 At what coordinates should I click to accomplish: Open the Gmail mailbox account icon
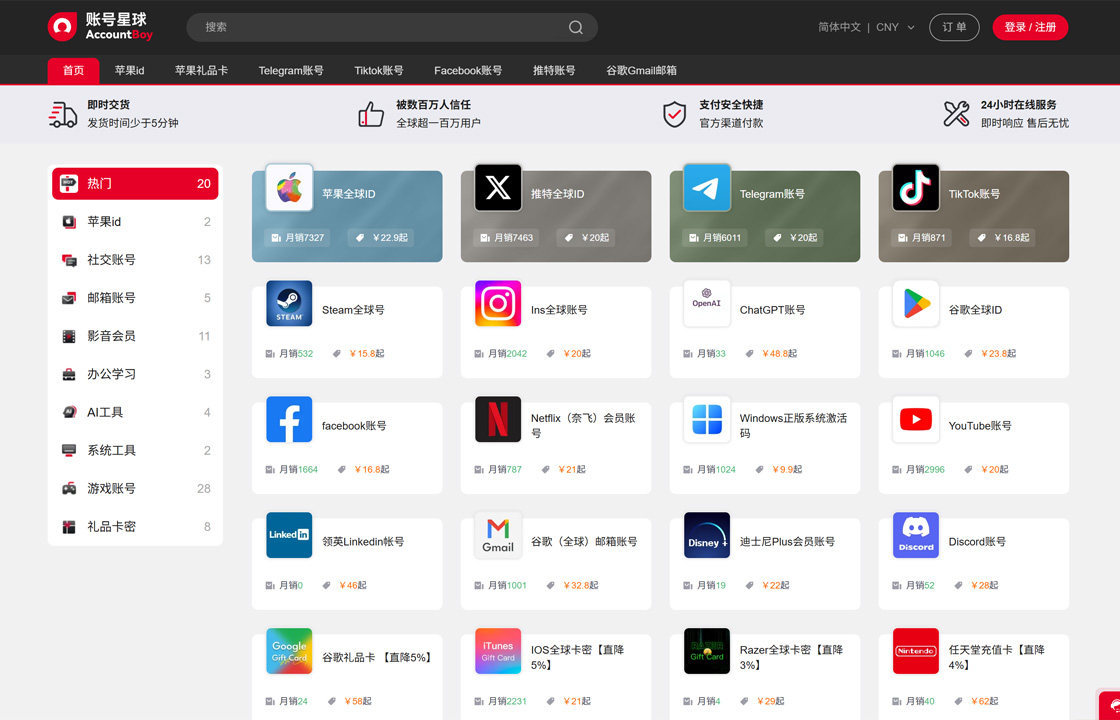pos(498,535)
